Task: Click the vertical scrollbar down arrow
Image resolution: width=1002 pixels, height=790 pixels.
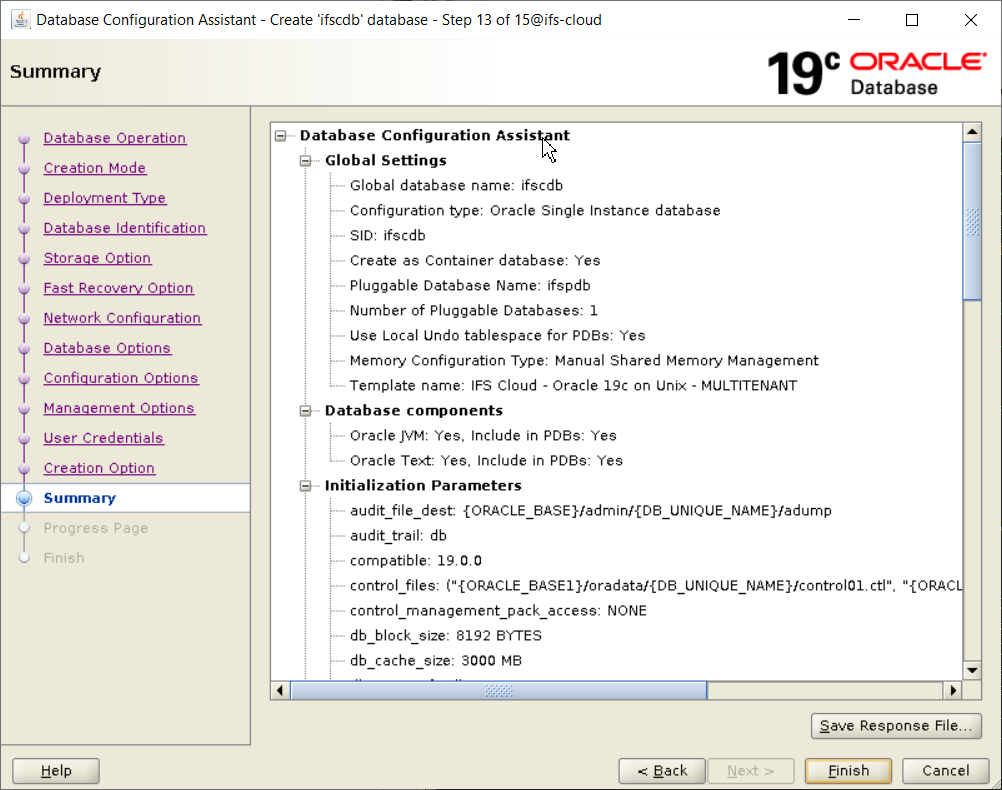Action: click(972, 670)
